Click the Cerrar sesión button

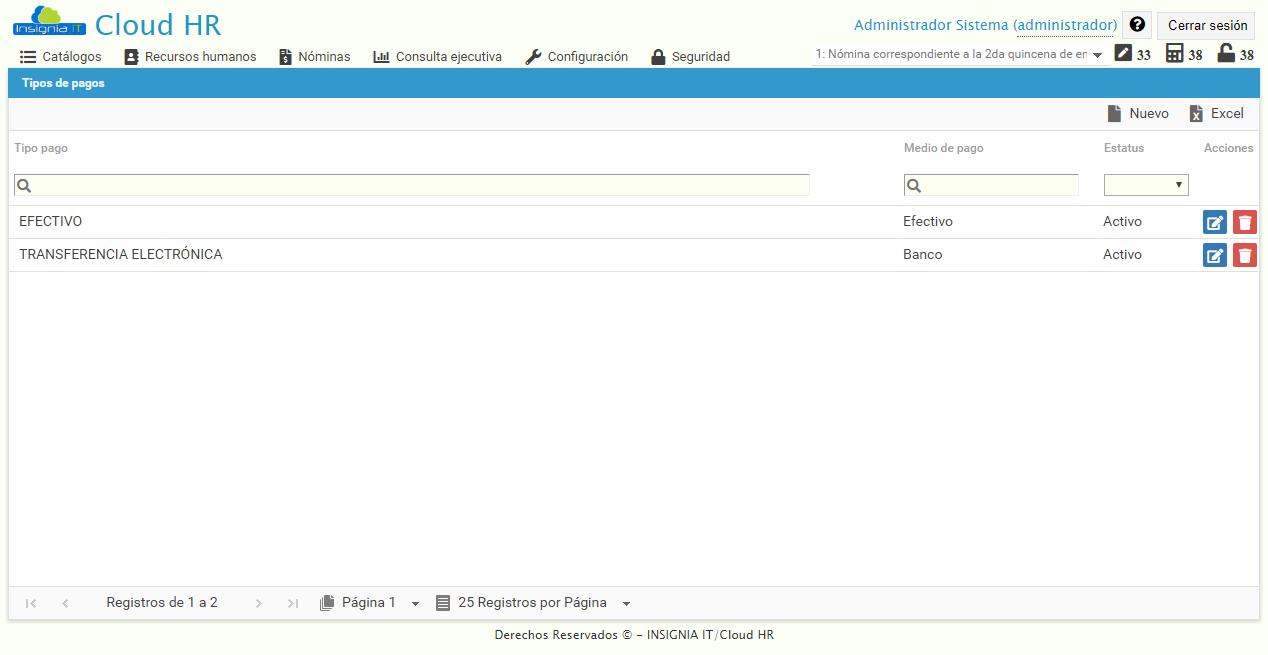(1206, 24)
